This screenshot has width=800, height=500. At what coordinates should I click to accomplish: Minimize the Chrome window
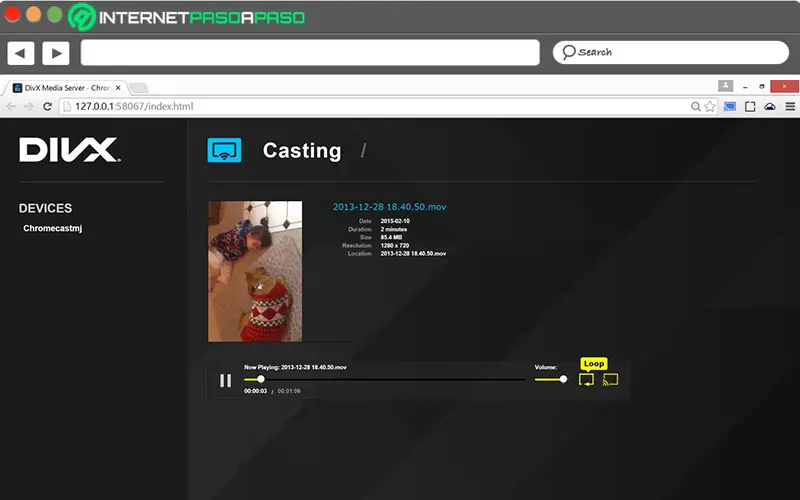745,87
